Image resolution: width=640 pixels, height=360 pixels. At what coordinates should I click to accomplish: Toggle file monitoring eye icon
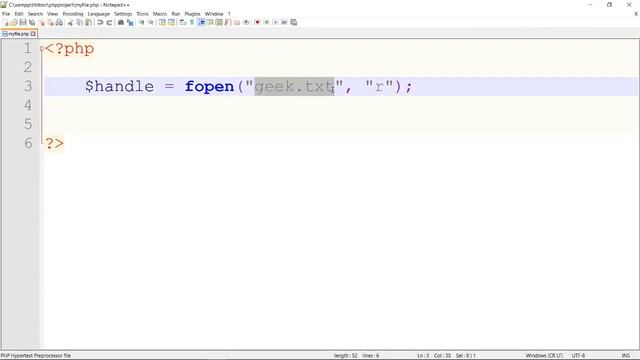pos(246,22)
